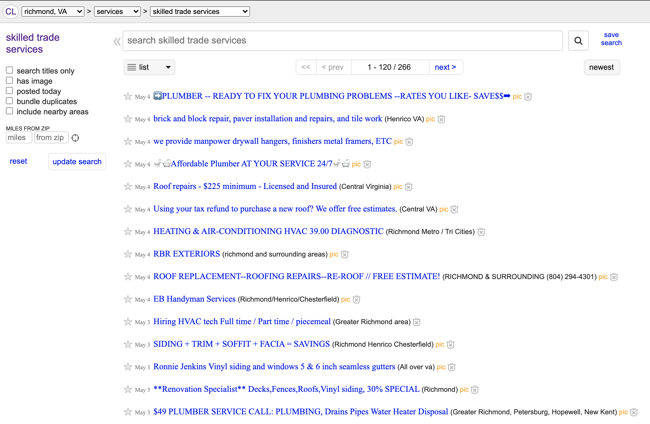This screenshot has height=424, width=650.
Task: Open the richmond, VA location dropdown
Action: coord(53,12)
